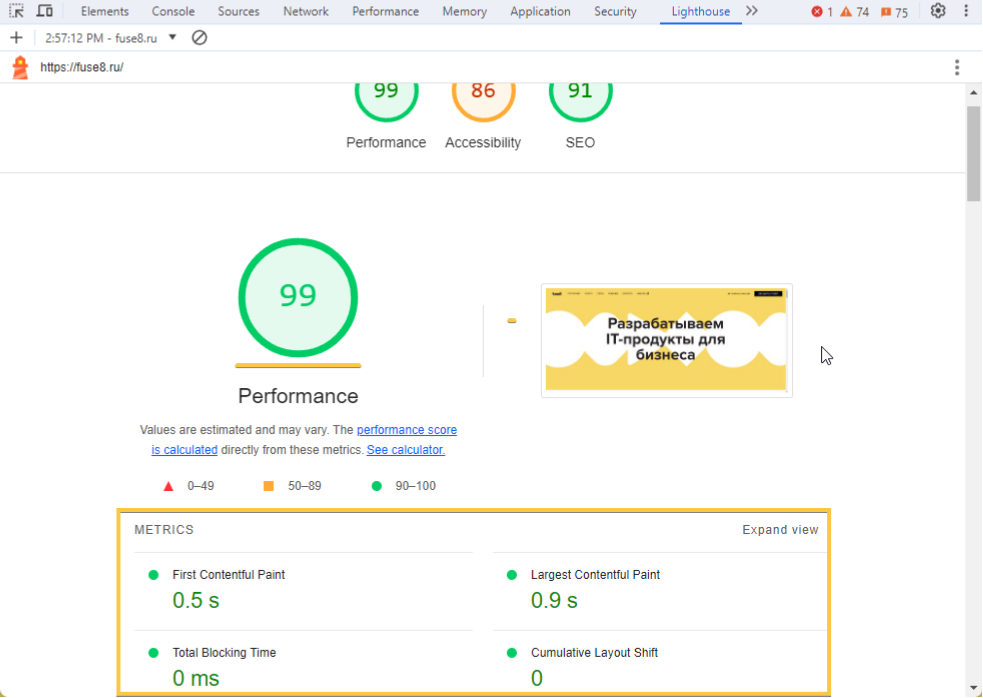This screenshot has height=698, width=983.
Task: Show more DevTools tabs chevron
Action: point(752,11)
